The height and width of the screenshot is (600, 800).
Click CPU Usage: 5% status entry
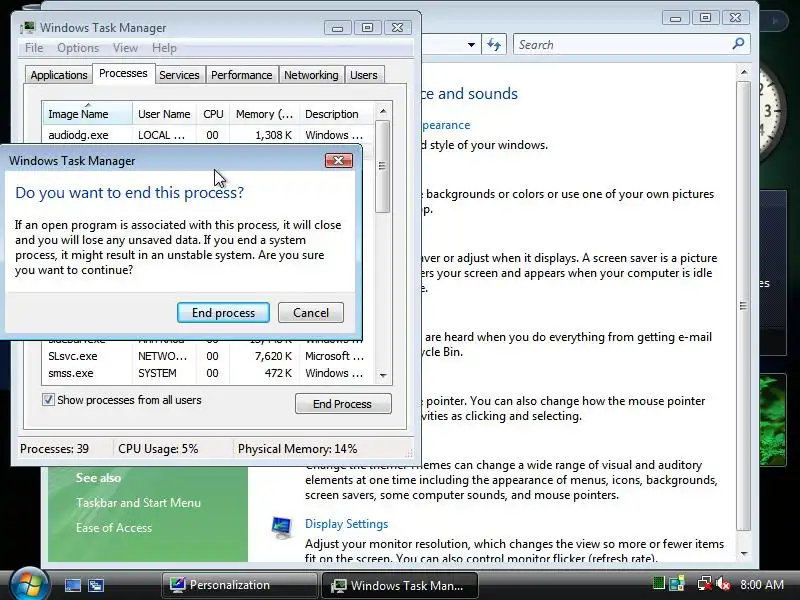pos(158,449)
